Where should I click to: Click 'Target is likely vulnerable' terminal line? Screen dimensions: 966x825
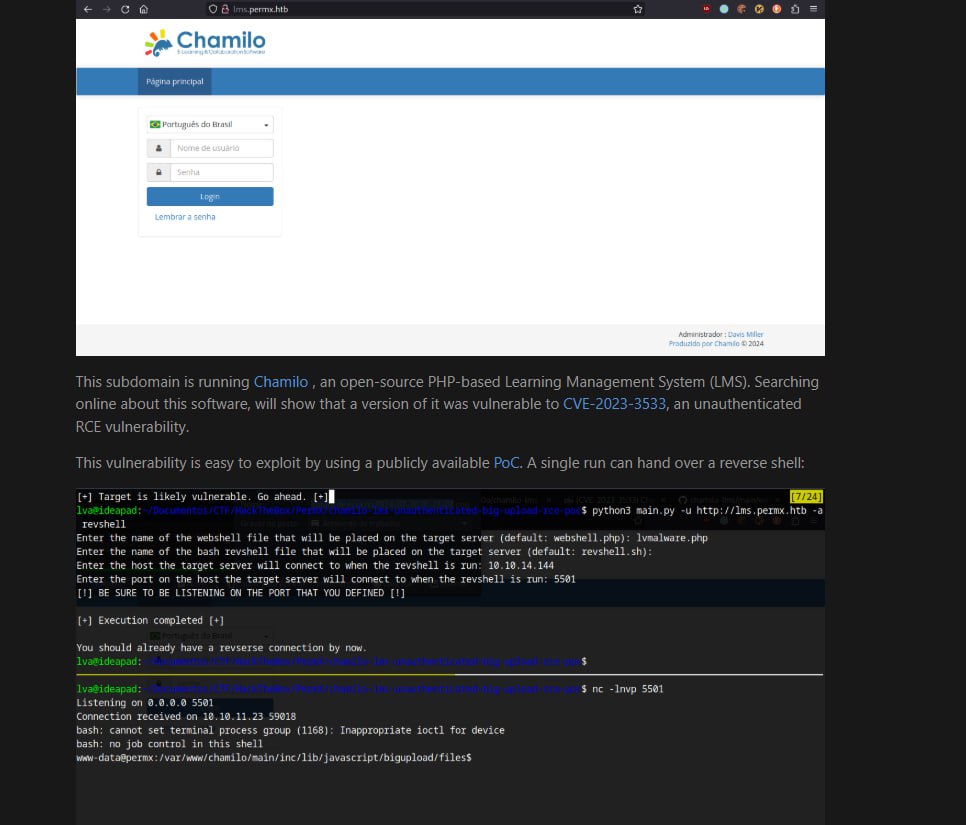click(202, 497)
